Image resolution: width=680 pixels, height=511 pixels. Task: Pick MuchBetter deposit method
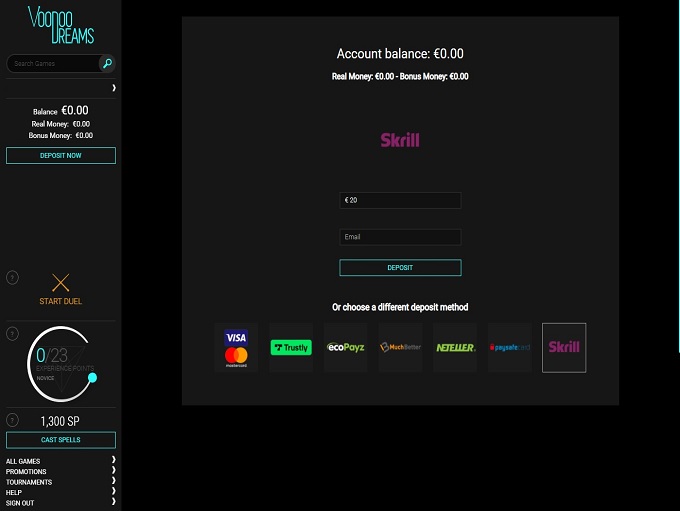tap(400, 347)
